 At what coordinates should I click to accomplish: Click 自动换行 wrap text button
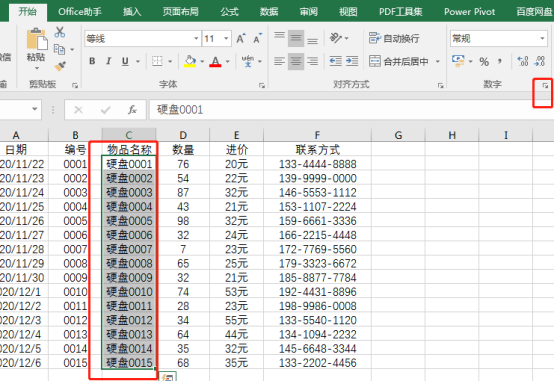[x=394, y=38]
